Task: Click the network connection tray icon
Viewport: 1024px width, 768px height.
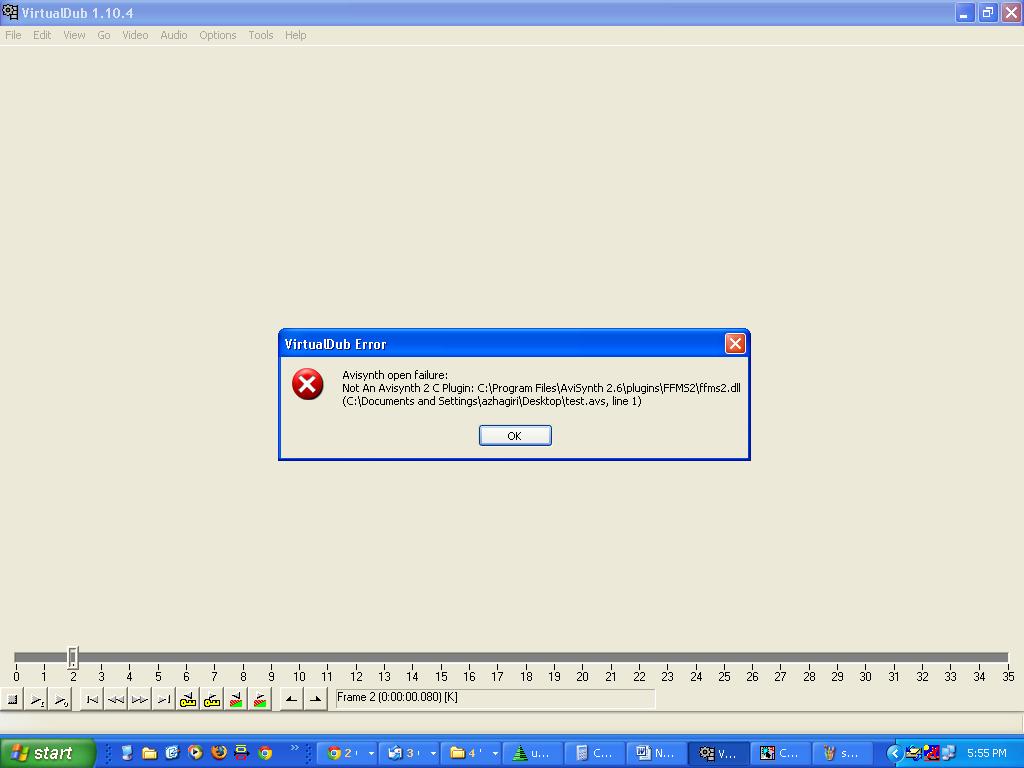Action: (x=948, y=753)
